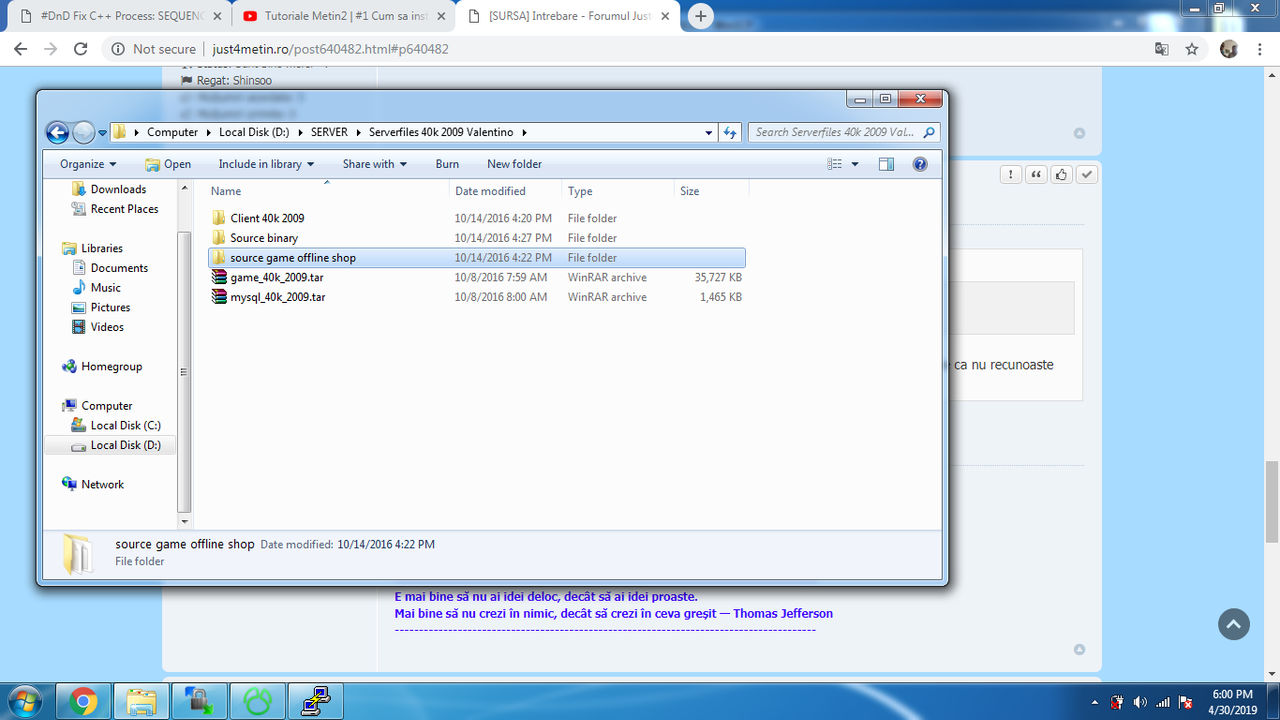This screenshot has width=1280, height=720.
Task: Switch to the Tutoriale Metin2 YouTube tab
Action: pos(346,17)
